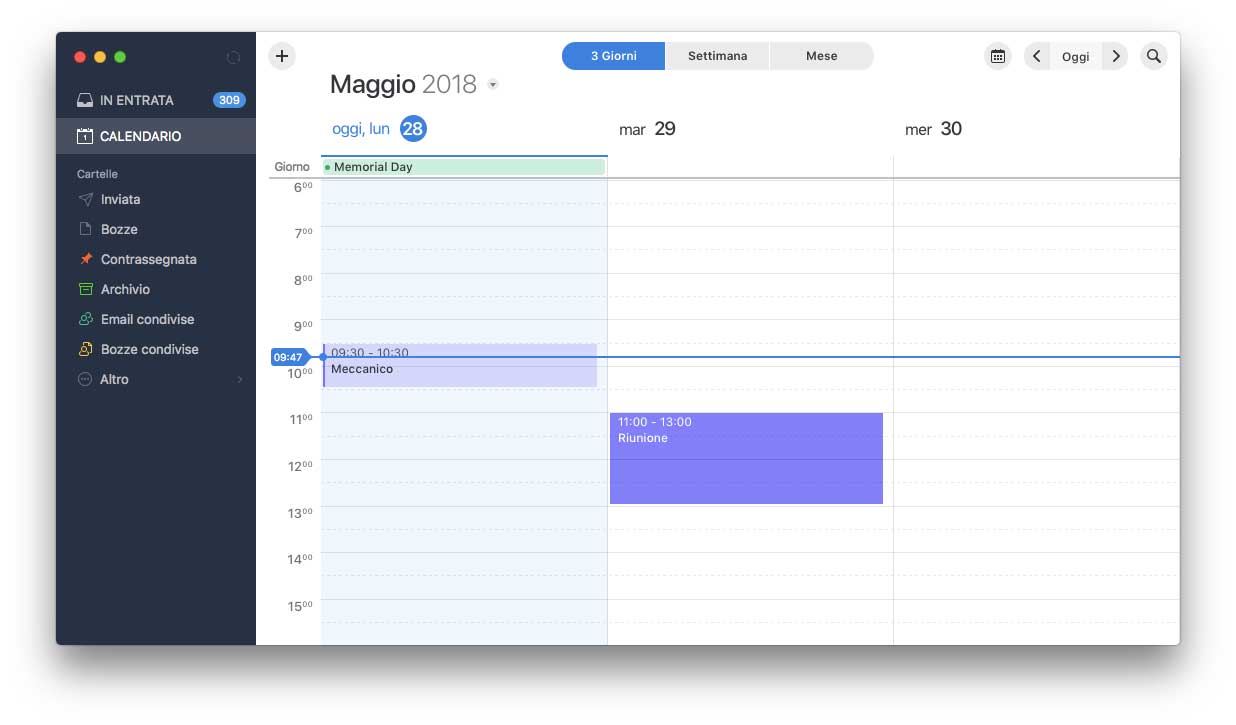Screen dimensions: 1236x725
Task: Open the Archivio folder
Action: click(125, 289)
